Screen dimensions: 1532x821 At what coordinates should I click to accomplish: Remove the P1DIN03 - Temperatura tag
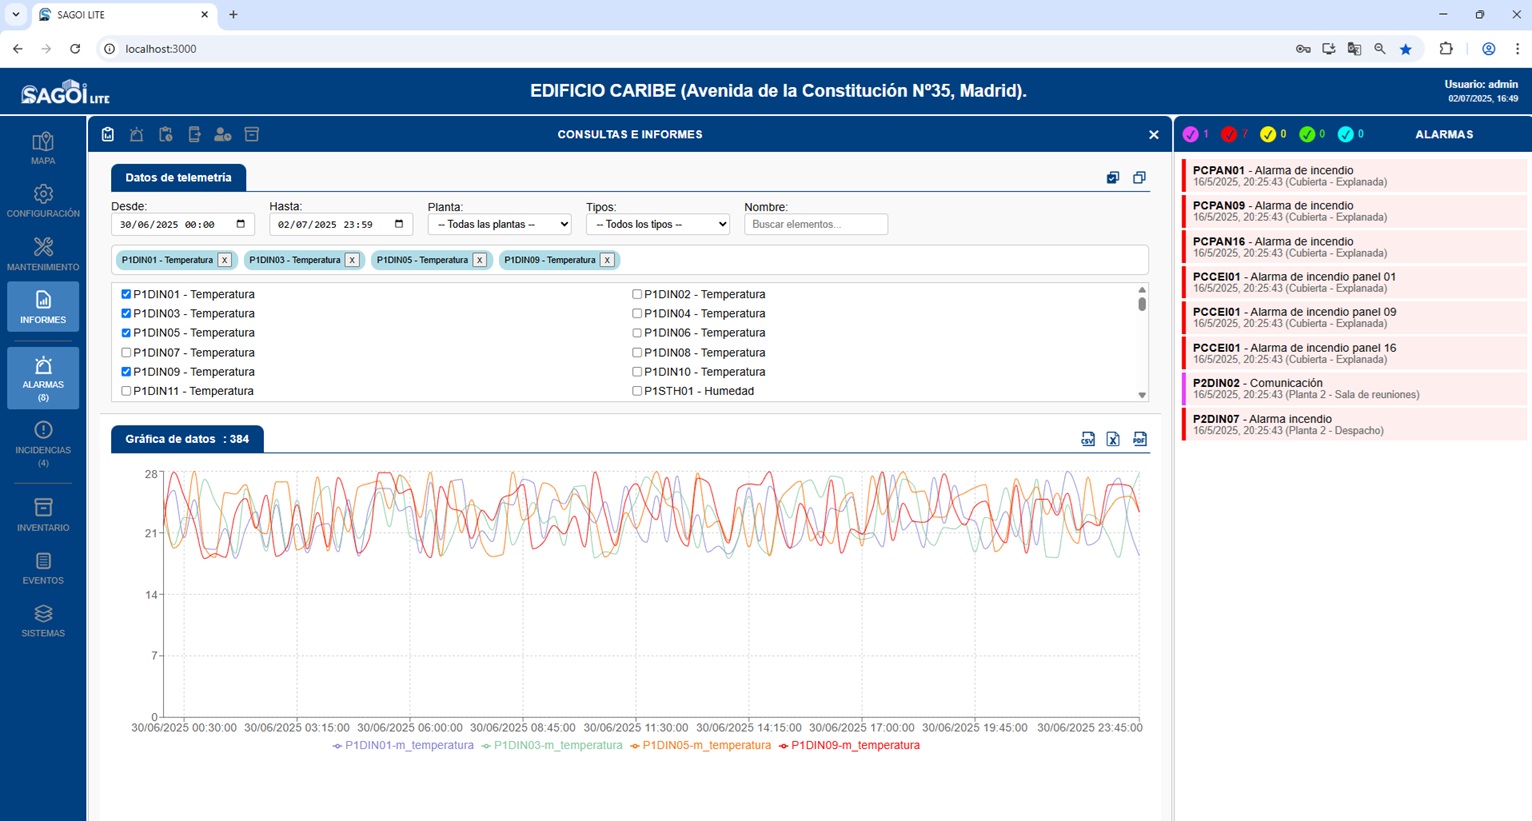point(352,260)
